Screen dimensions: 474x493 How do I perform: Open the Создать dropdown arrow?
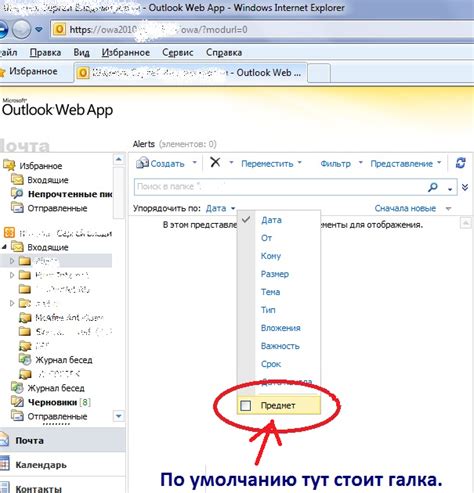pyautogui.click(x=195, y=163)
